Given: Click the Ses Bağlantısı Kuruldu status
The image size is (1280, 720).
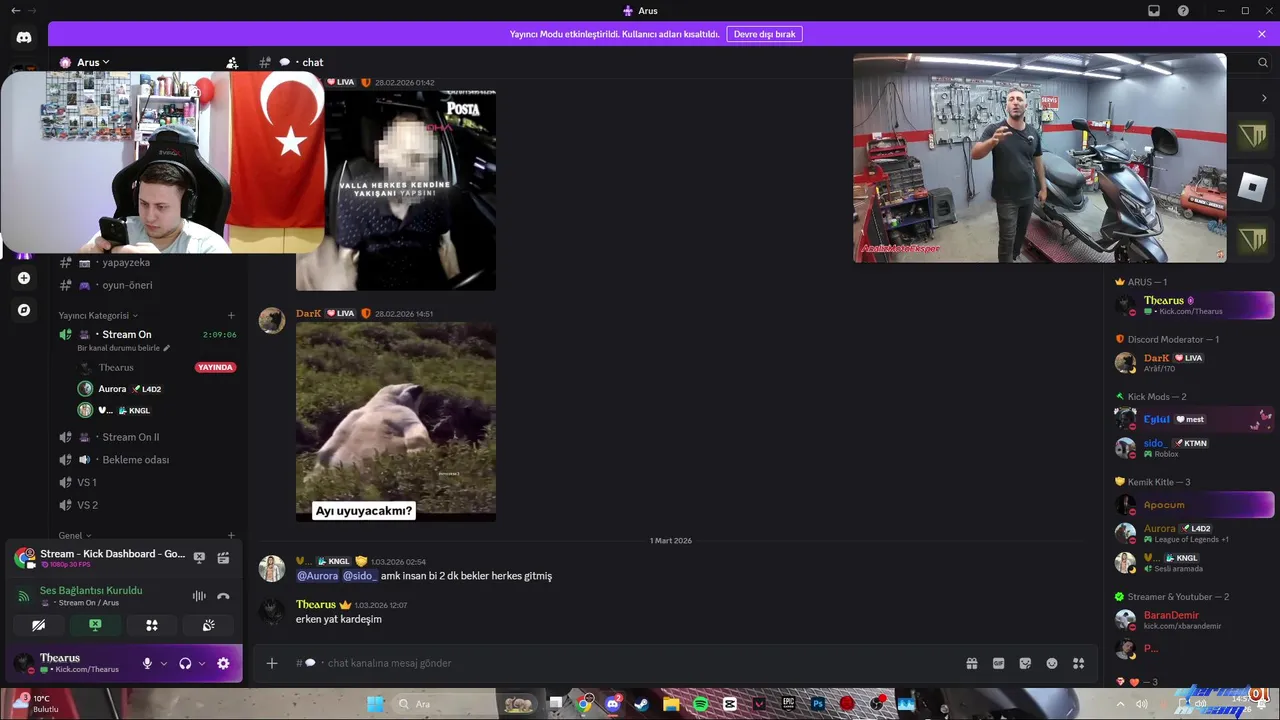Looking at the screenshot, I should (x=91, y=590).
